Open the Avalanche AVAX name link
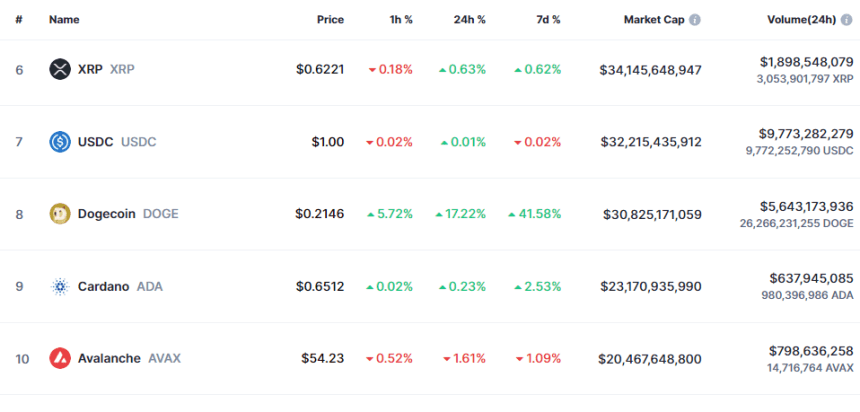 pyautogui.click(x=129, y=359)
